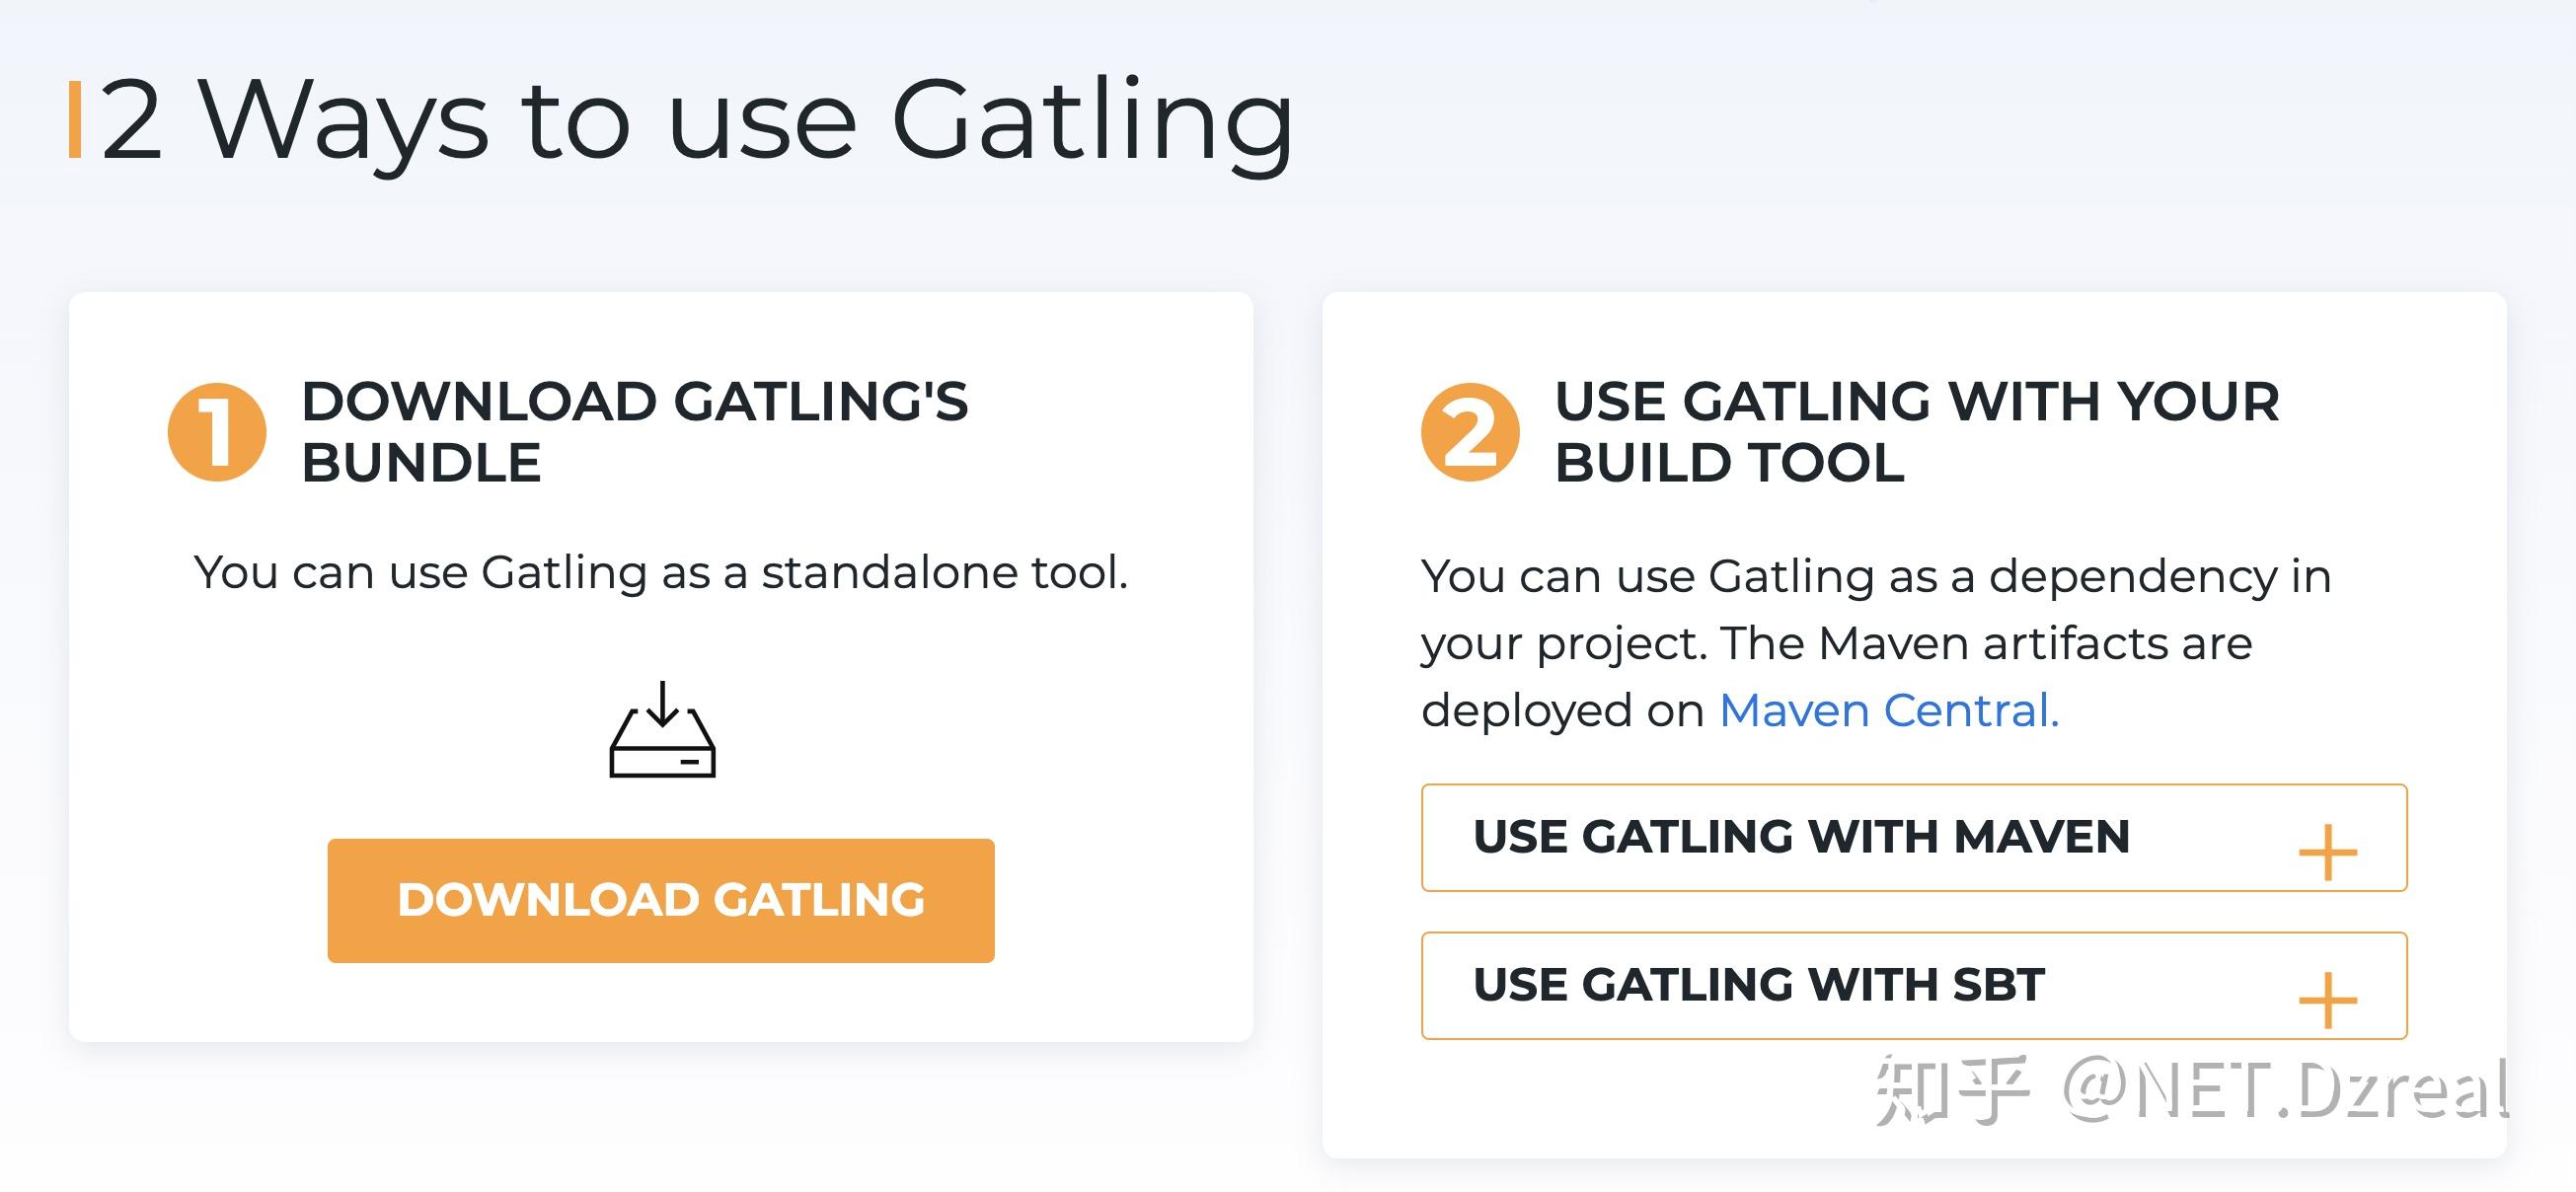Click the orange DOWNLOAD GATLING colored button area
The width and height of the screenshot is (2576, 1192).
tap(662, 900)
